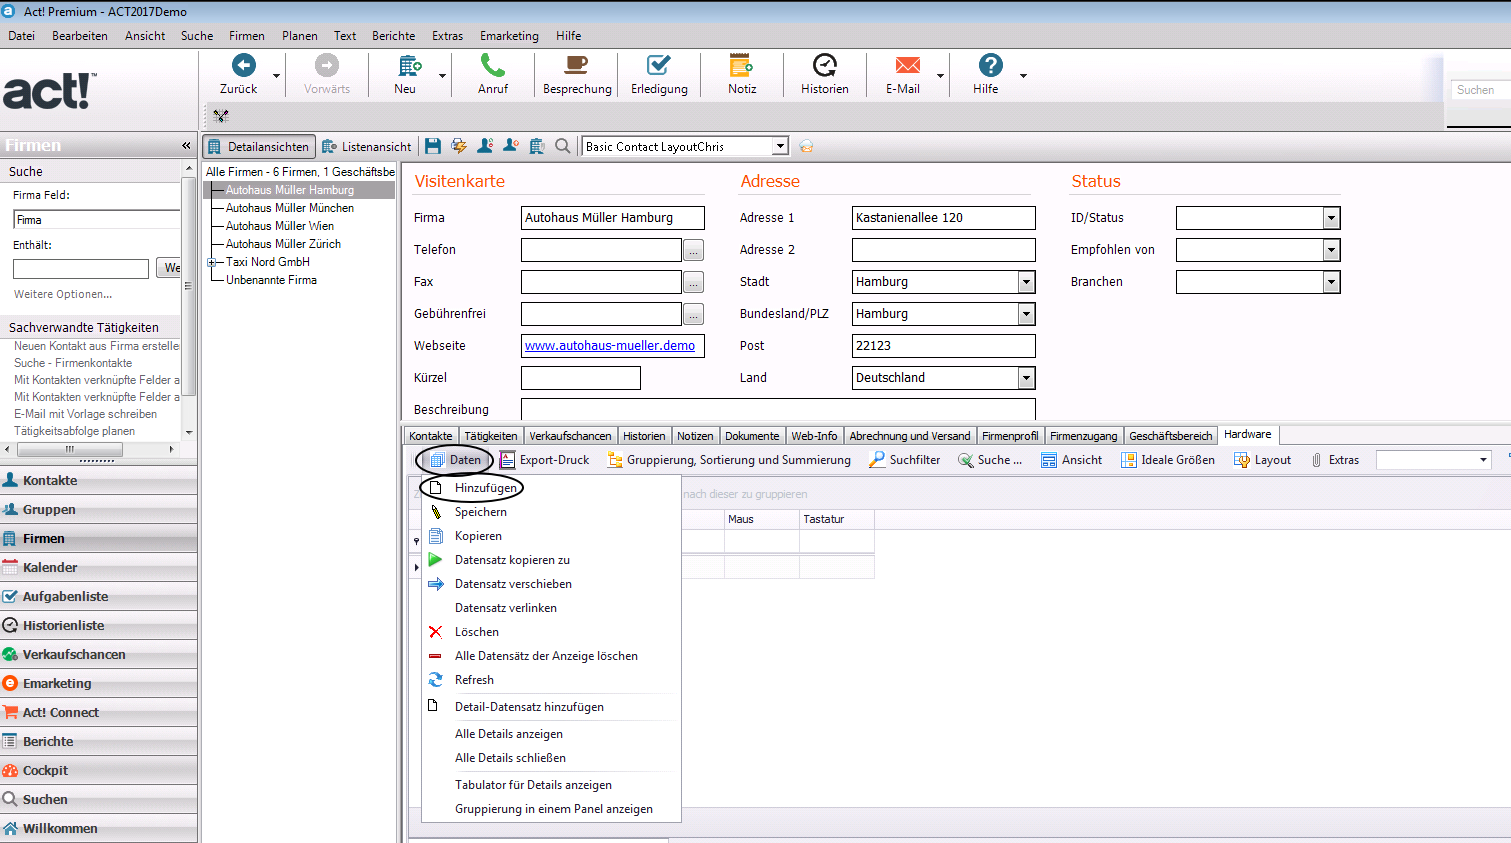This screenshot has height=843, width=1511.
Task: Open Export-Druck in the Hardware toolbar
Action: [x=545, y=460]
